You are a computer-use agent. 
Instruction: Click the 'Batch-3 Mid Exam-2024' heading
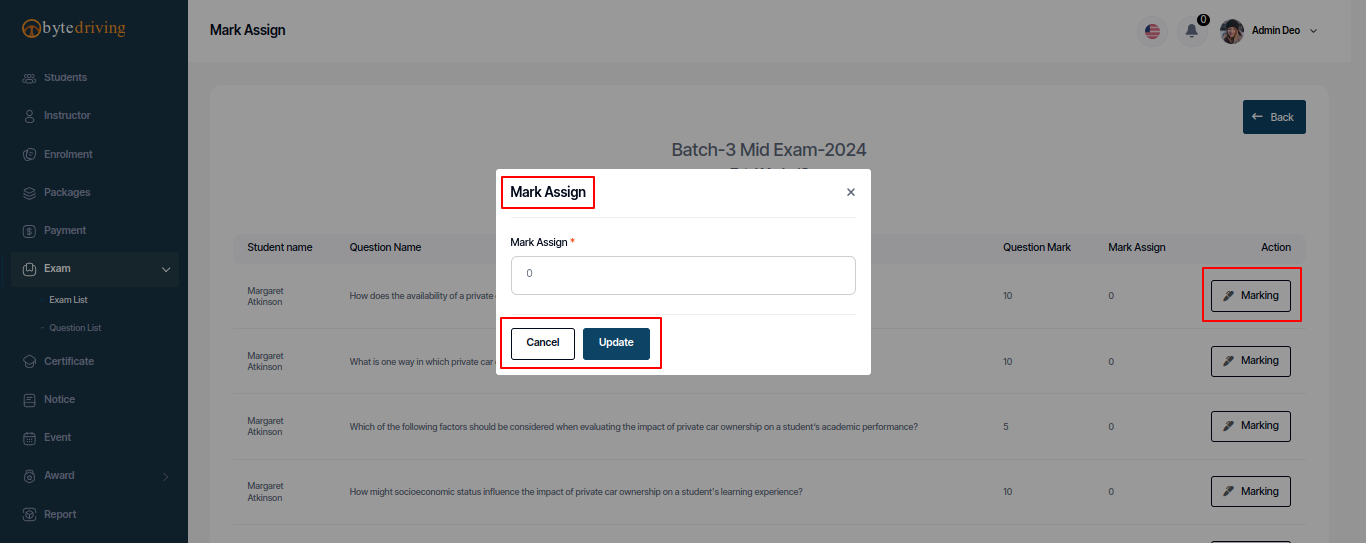click(x=769, y=150)
